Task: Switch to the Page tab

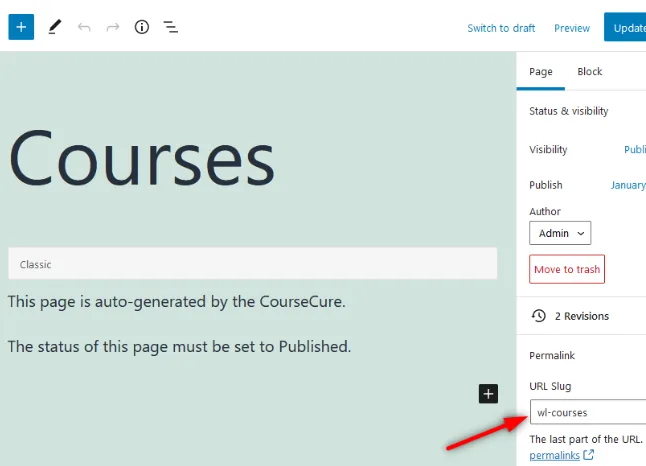Action: 541,72
